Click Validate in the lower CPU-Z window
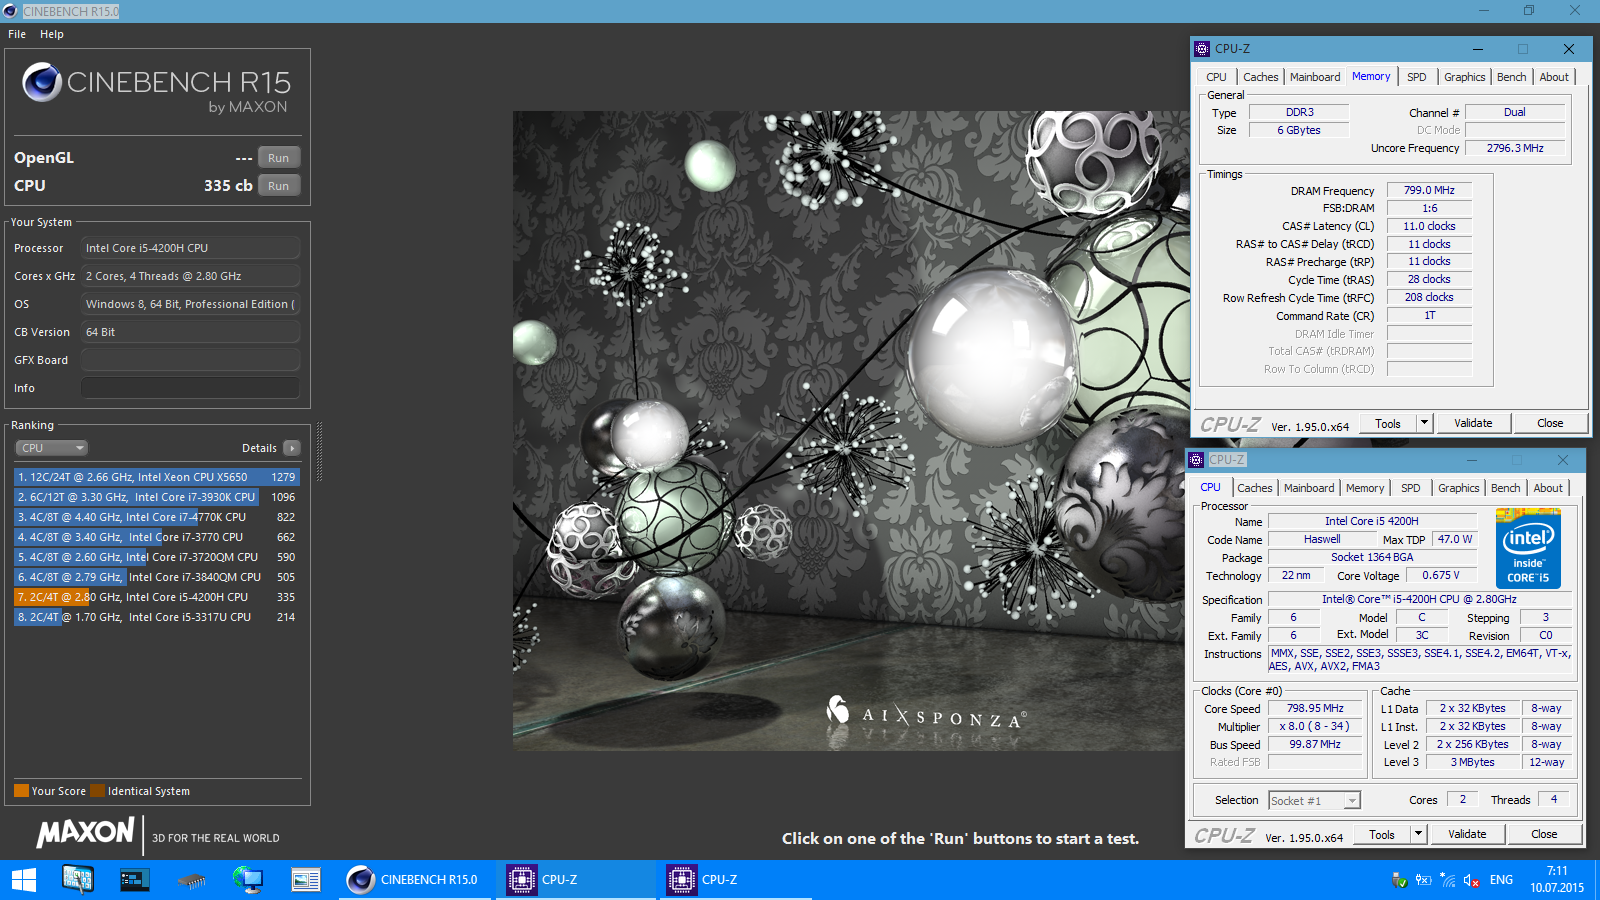Viewport: 1600px width, 900px height. pos(1467,834)
